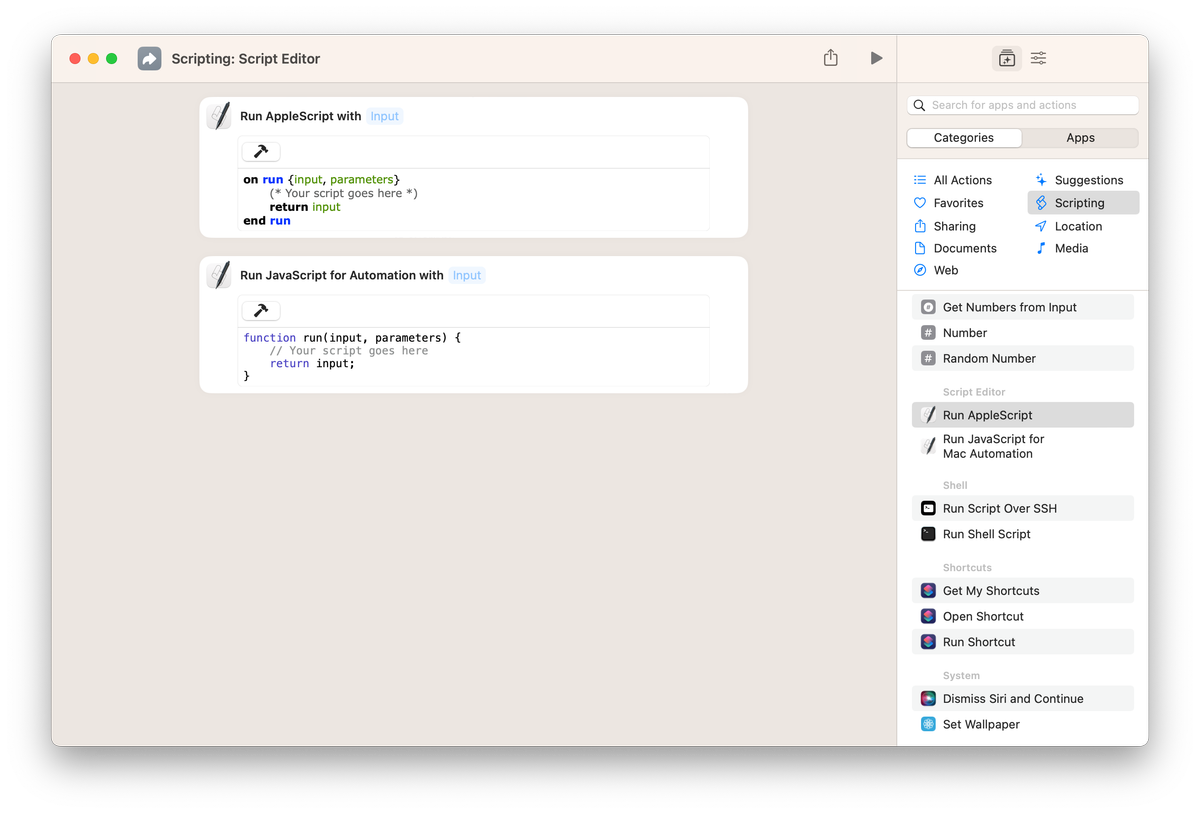Select the Scripting category in sidebar
The width and height of the screenshot is (1200, 814).
pyautogui.click(x=1083, y=202)
